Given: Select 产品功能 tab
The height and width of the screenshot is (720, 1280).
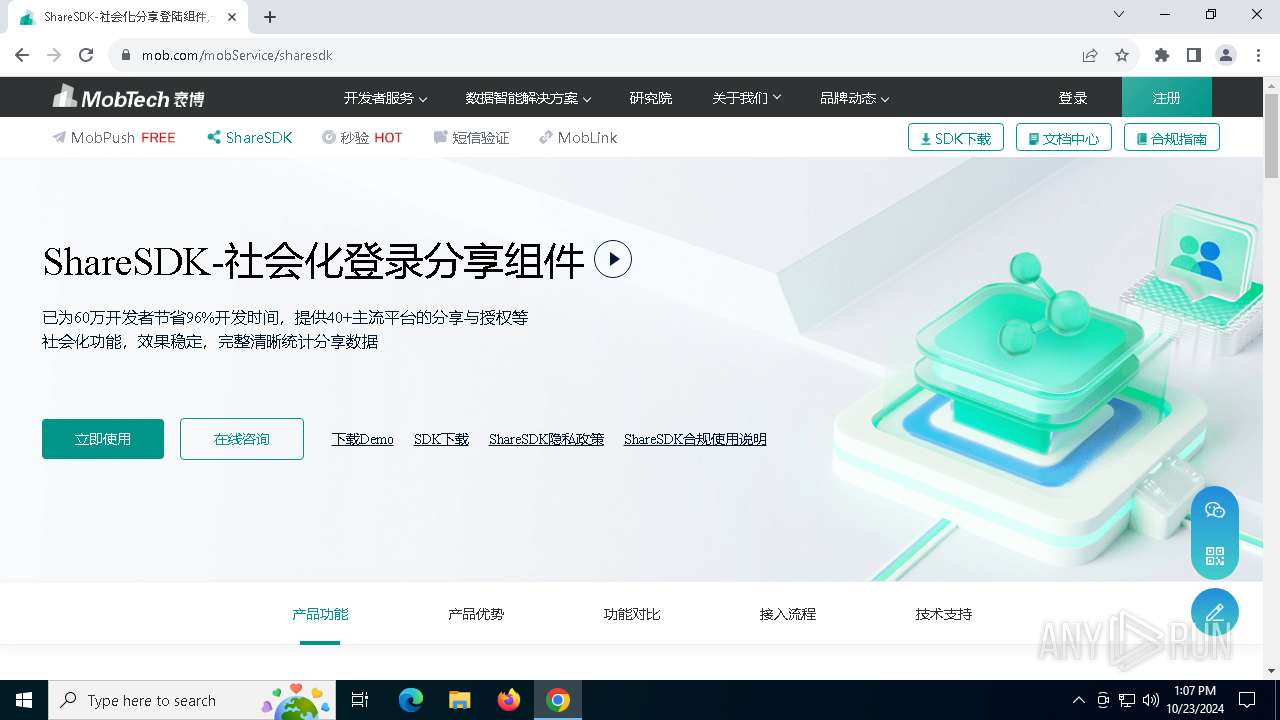Looking at the screenshot, I should click(x=320, y=614).
